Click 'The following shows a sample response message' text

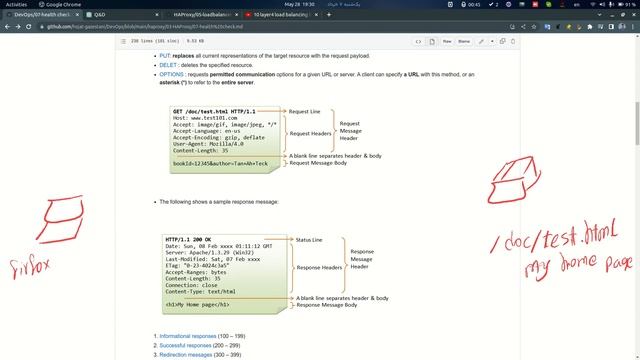click(x=219, y=202)
